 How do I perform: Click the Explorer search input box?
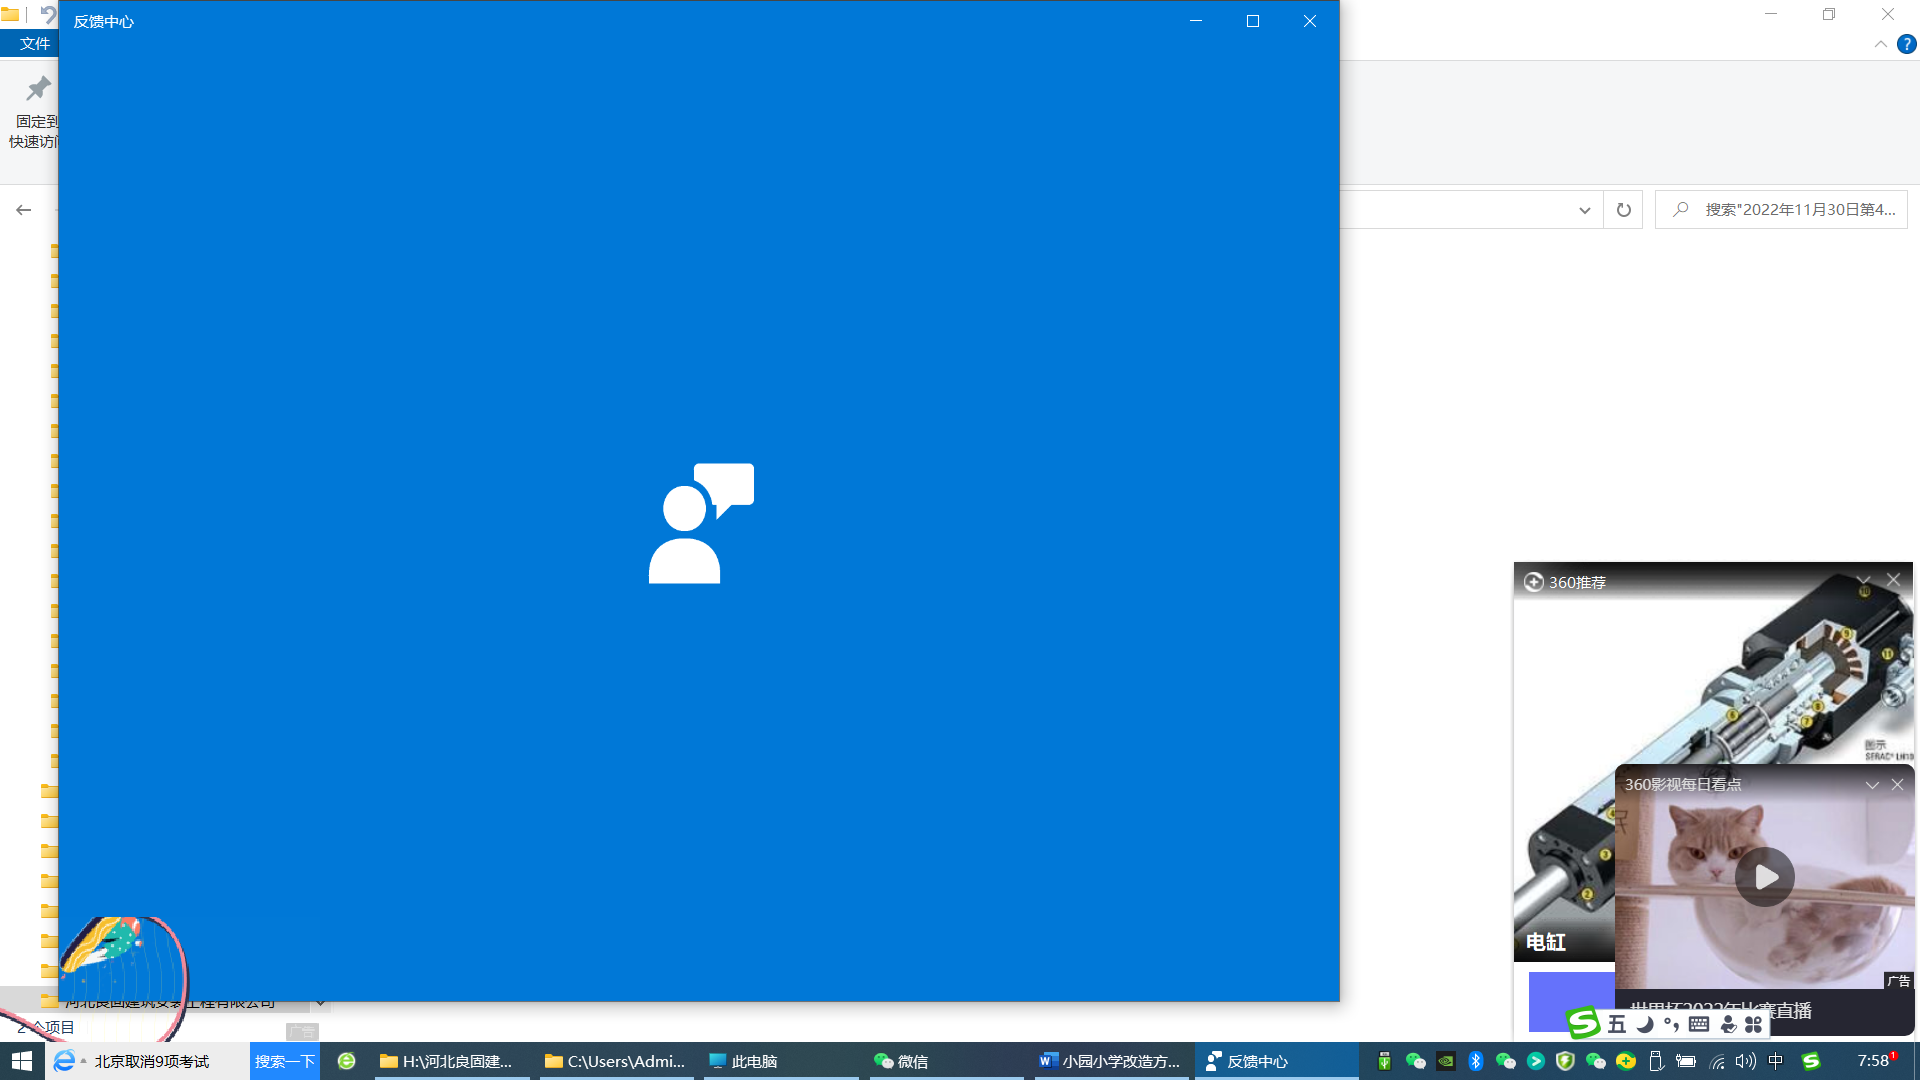coord(1798,210)
